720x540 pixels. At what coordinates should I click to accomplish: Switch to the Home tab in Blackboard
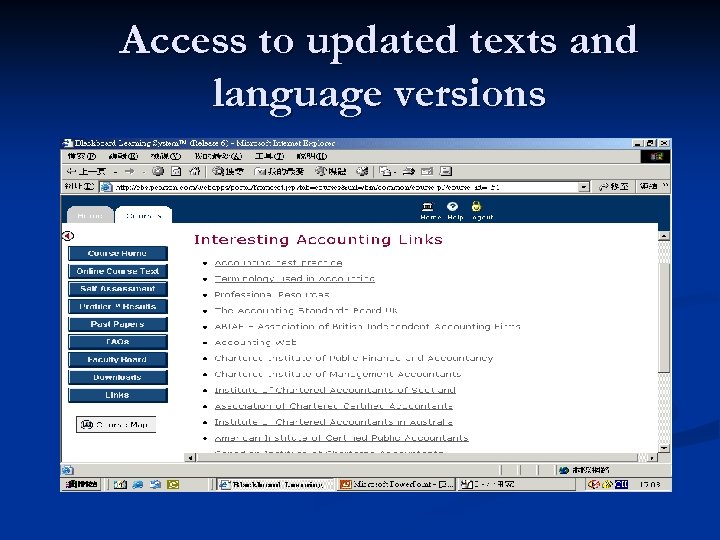90,215
